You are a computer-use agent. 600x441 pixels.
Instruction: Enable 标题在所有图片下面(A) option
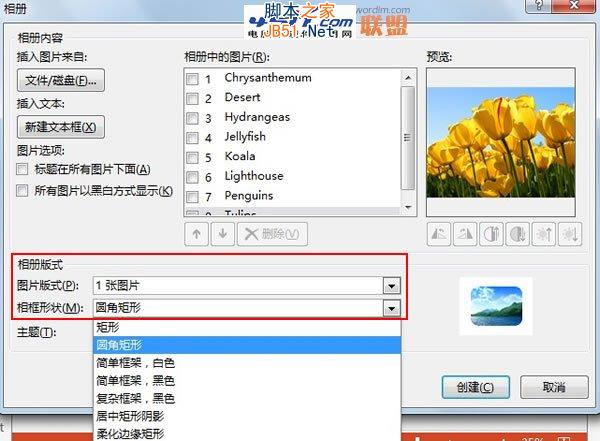point(22,169)
